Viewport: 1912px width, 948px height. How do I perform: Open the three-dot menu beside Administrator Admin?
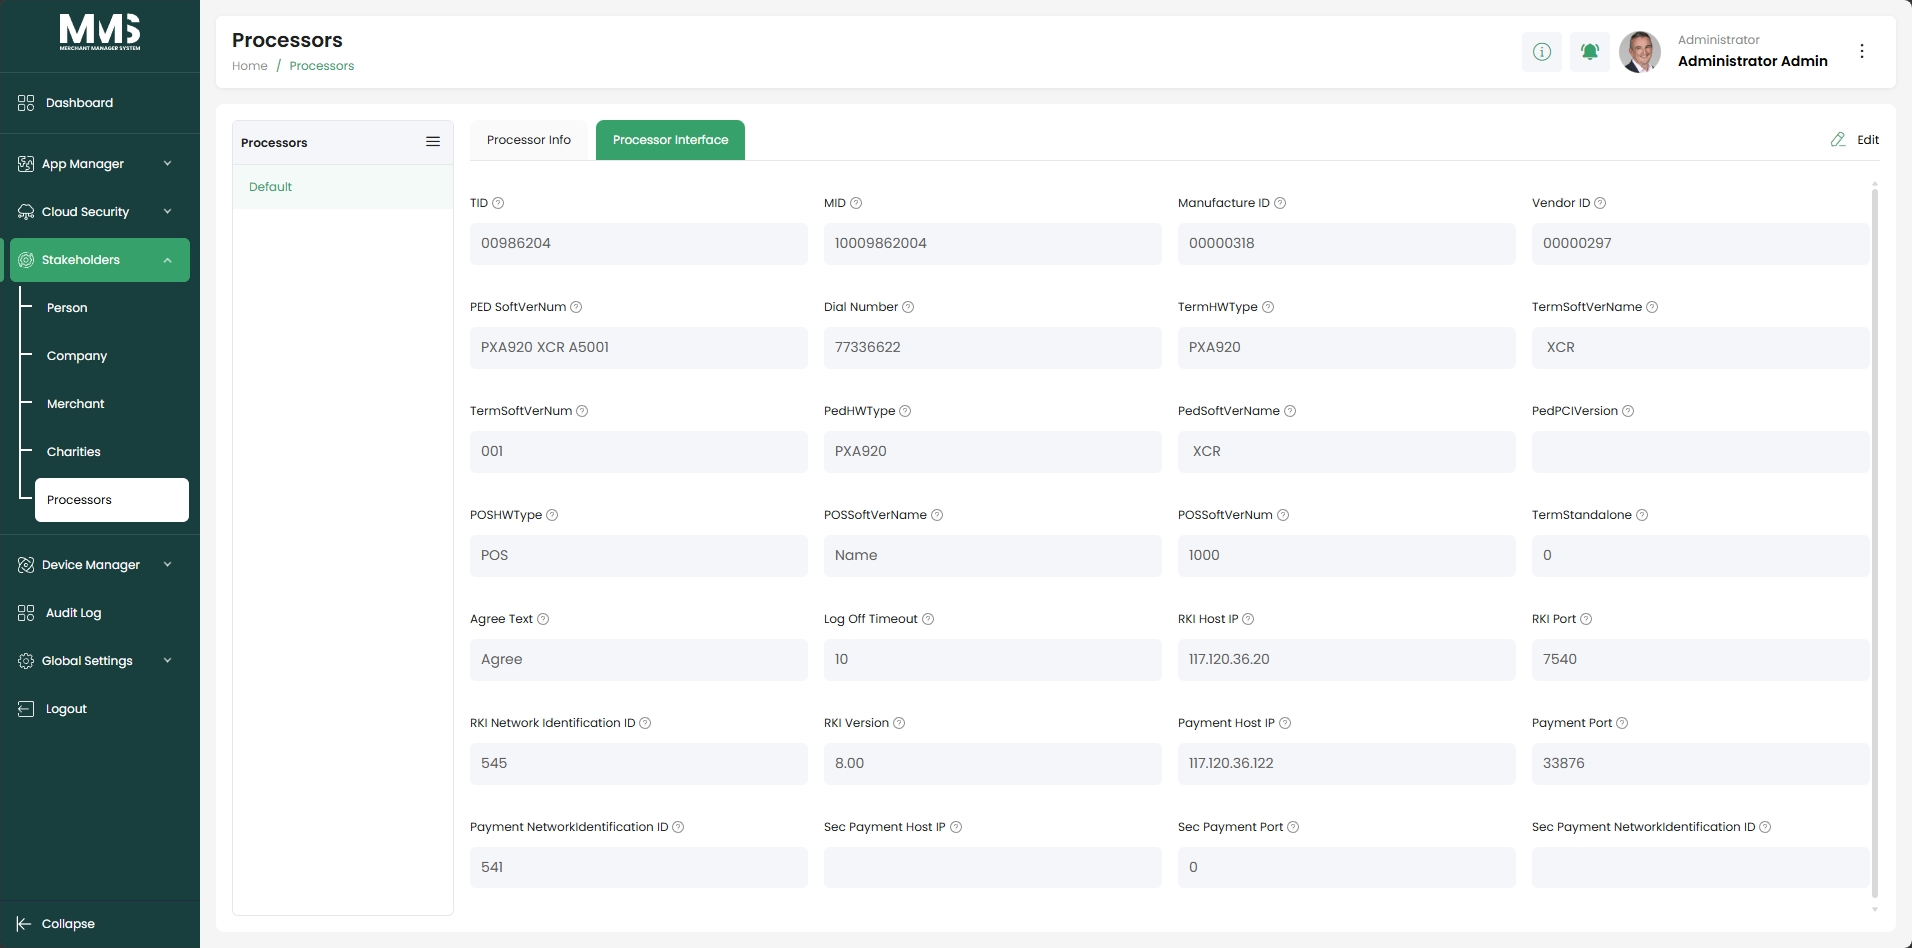coord(1861,51)
